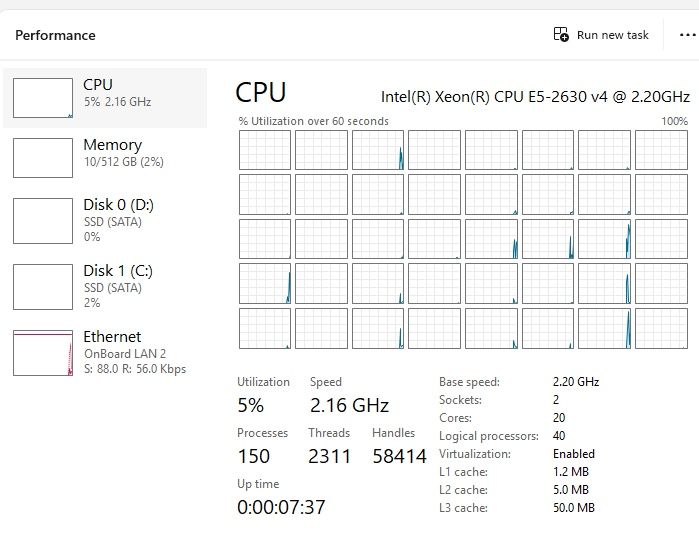Click the bottom-right logical processor graph

pos(661,329)
